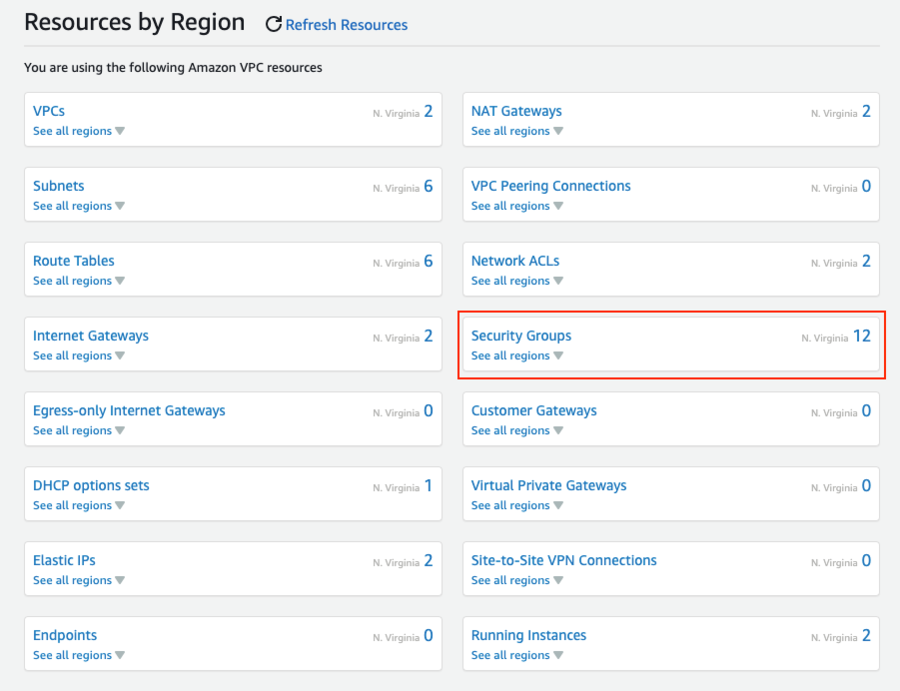Screen dimensions: 900x691
Task: Expand See all regions under Virtual Private Gateways
Action: coord(517,506)
